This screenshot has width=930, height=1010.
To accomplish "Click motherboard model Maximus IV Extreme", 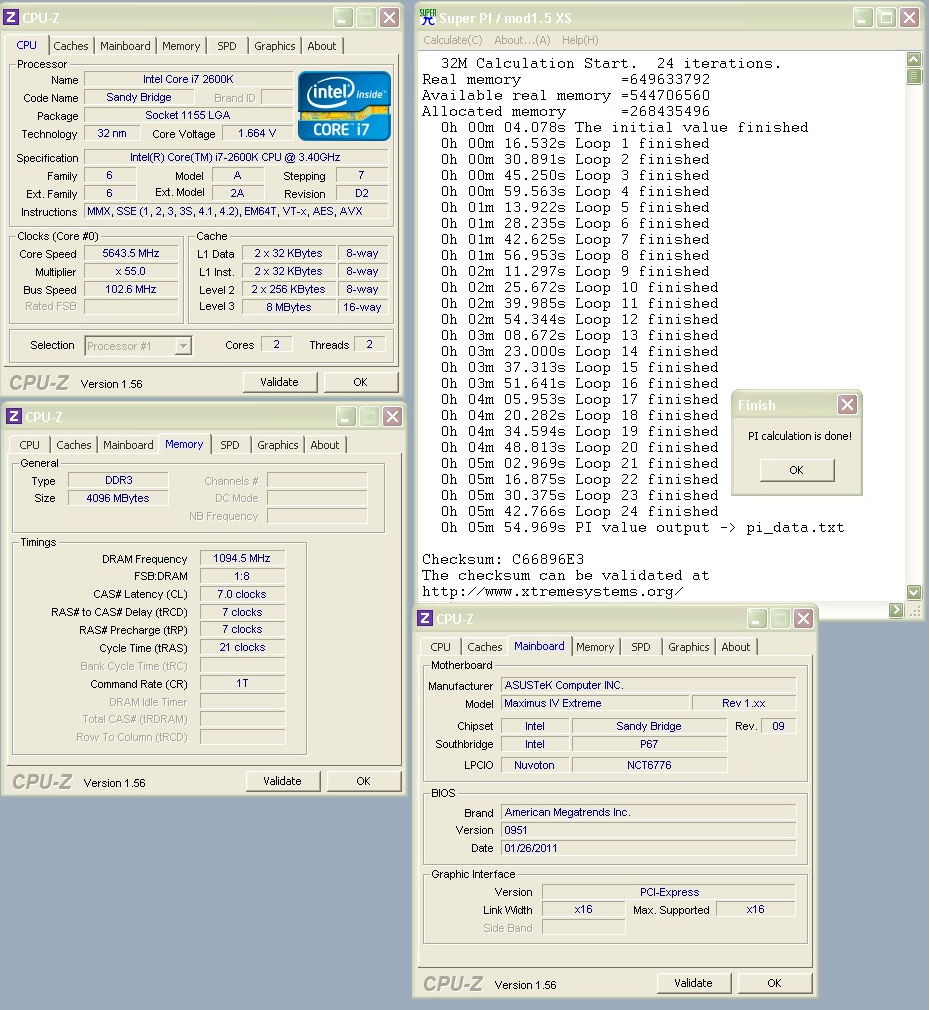I will point(594,703).
